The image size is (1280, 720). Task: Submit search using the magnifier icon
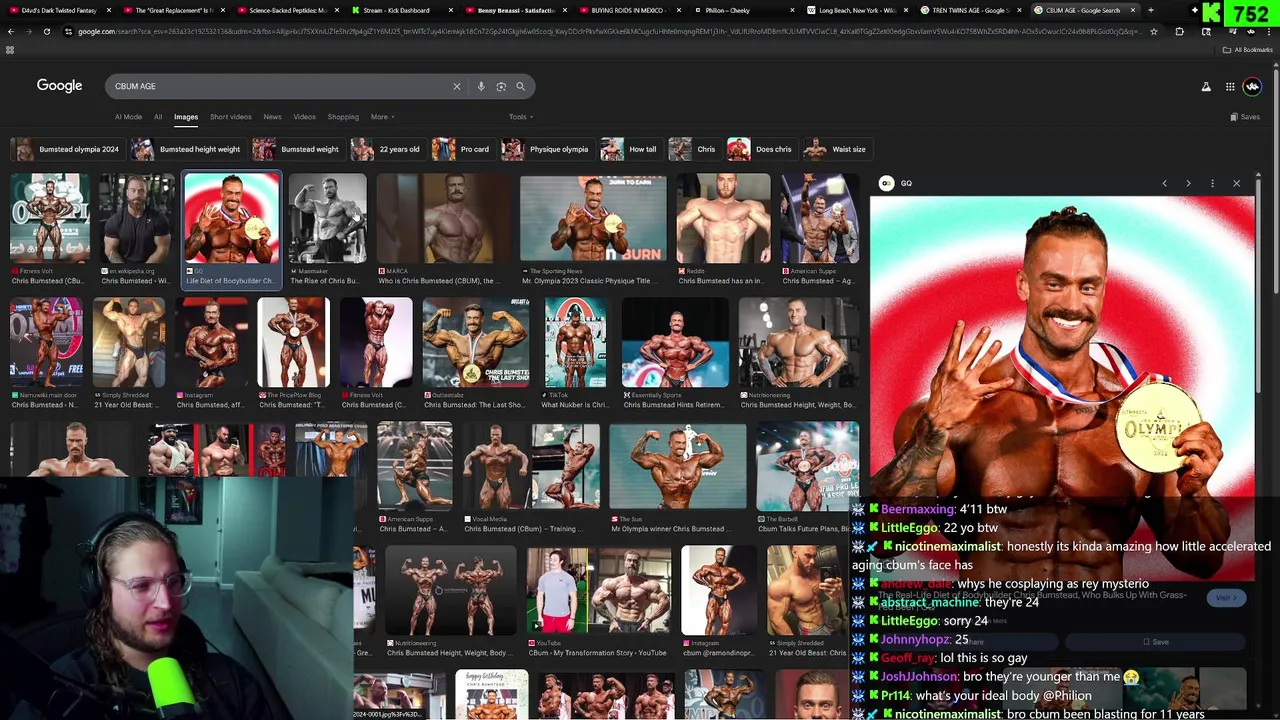(x=520, y=86)
